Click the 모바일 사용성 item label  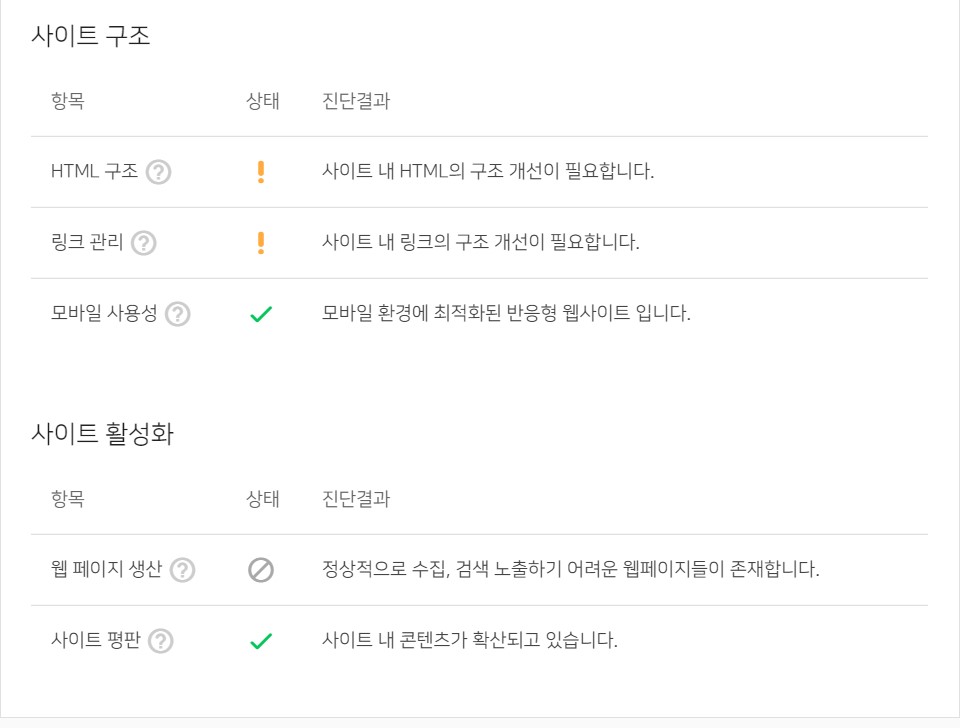click(104, 314)
